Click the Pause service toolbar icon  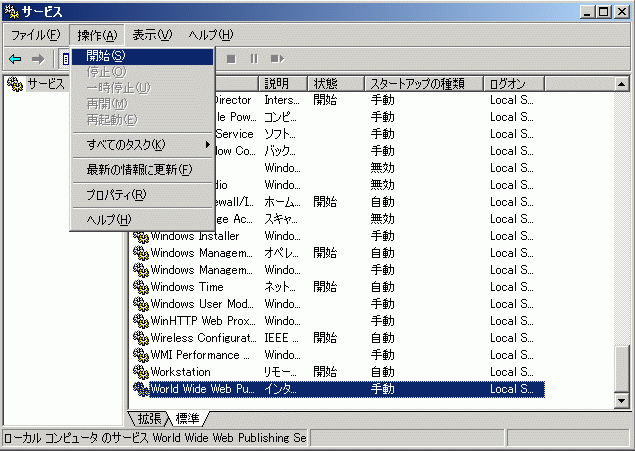click(254, 59)
